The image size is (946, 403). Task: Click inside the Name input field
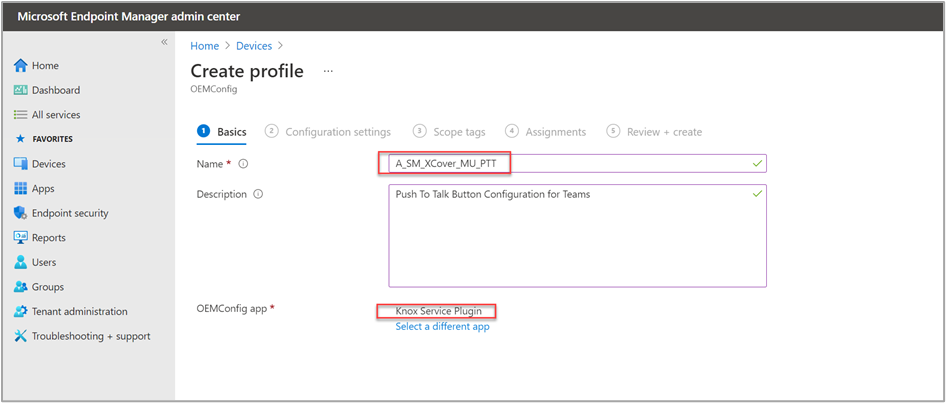pos(577,163)
